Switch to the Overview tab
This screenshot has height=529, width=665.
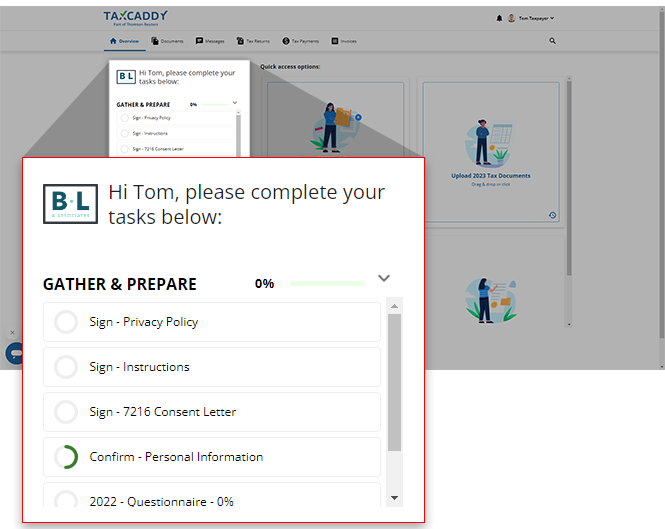tap(124, 41)
